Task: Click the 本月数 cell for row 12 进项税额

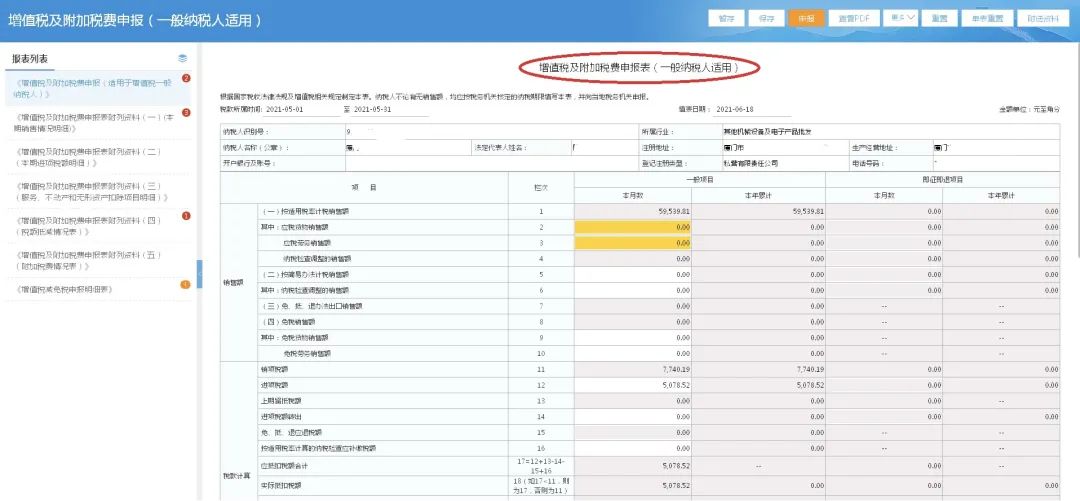Action: [x=632, y=386]
